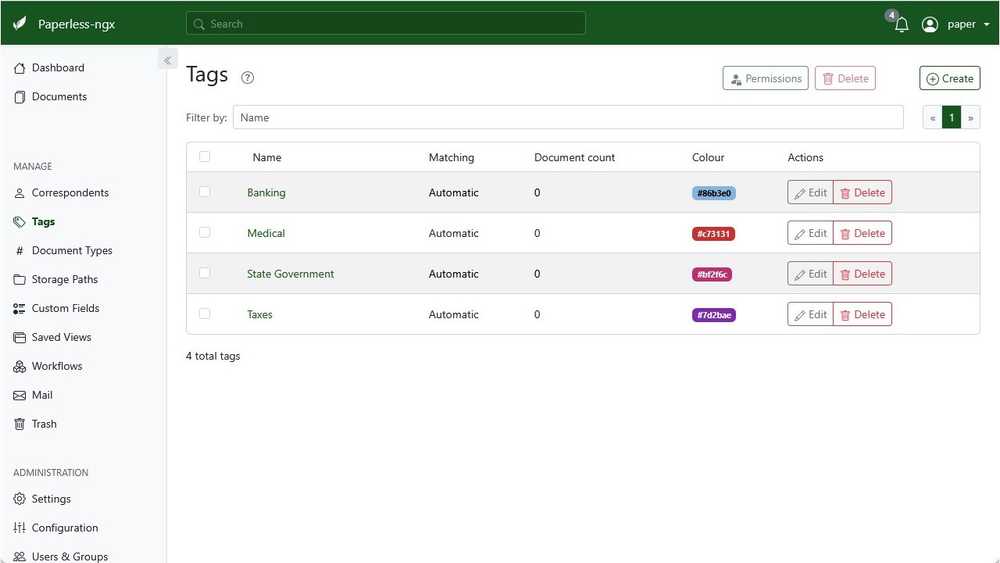Check the State Government row checkbox
The height and width of the screenshot is (563, 1000).
pyautogui.click(x=204, y=273)
